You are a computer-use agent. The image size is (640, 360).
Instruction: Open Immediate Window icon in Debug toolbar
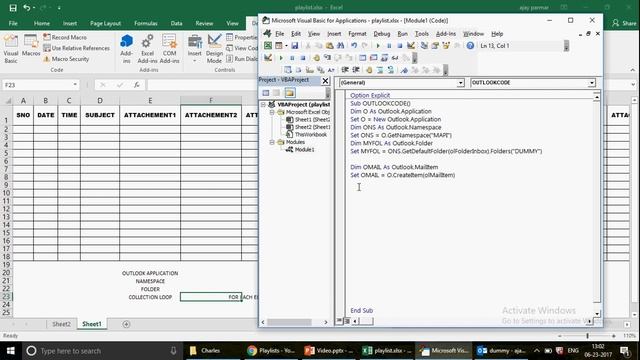pos(373,58)
